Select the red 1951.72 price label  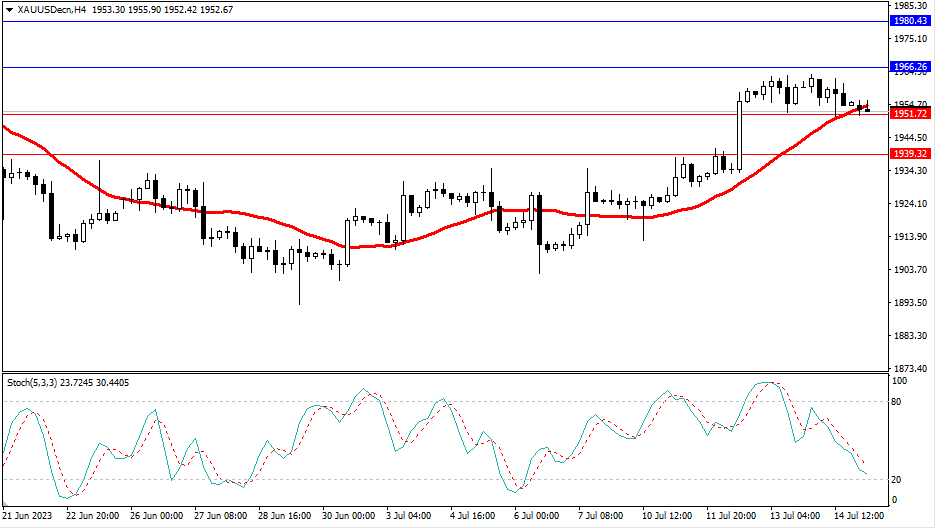(911, 114)
